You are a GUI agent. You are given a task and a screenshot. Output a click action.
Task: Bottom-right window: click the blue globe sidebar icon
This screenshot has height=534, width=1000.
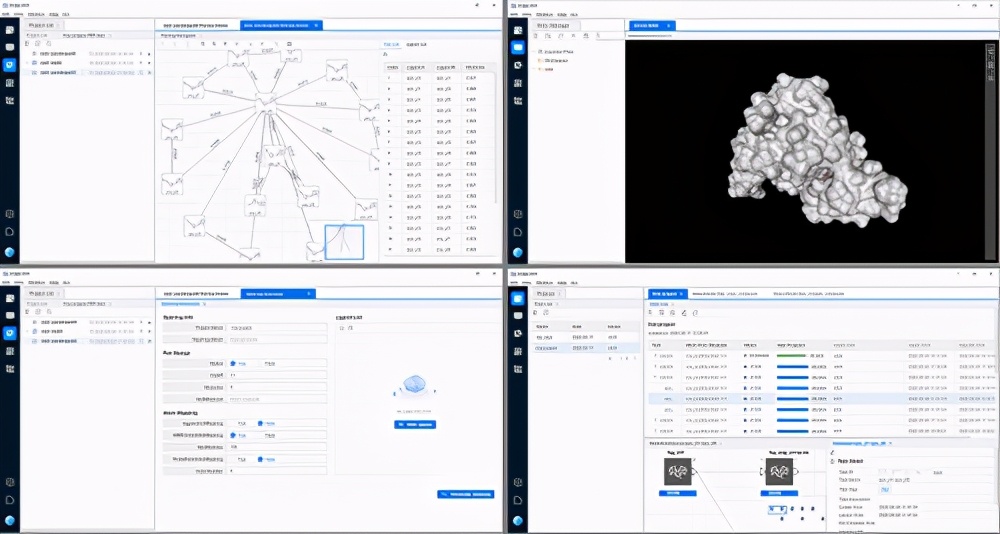(518, 520)
